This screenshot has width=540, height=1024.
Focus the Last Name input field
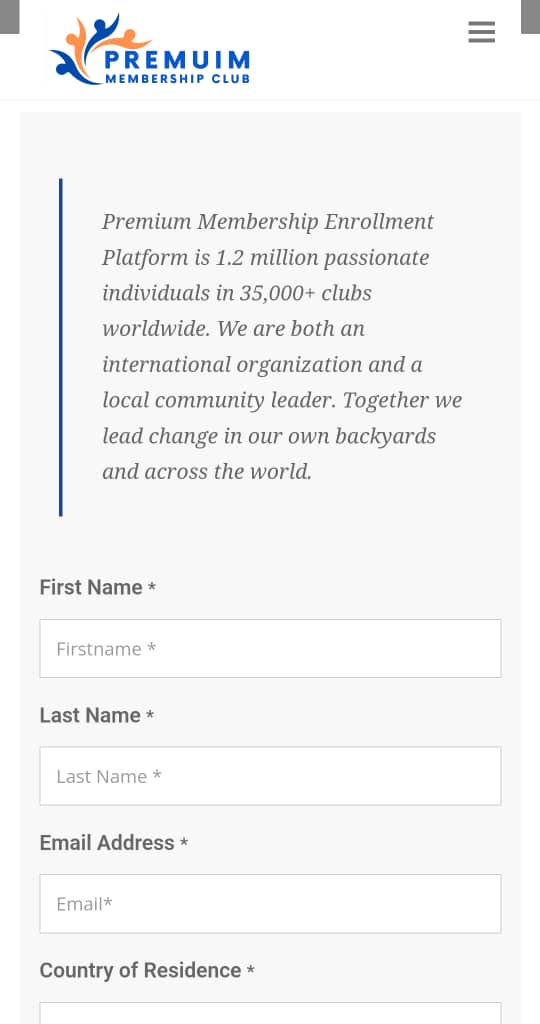point(270,776)
